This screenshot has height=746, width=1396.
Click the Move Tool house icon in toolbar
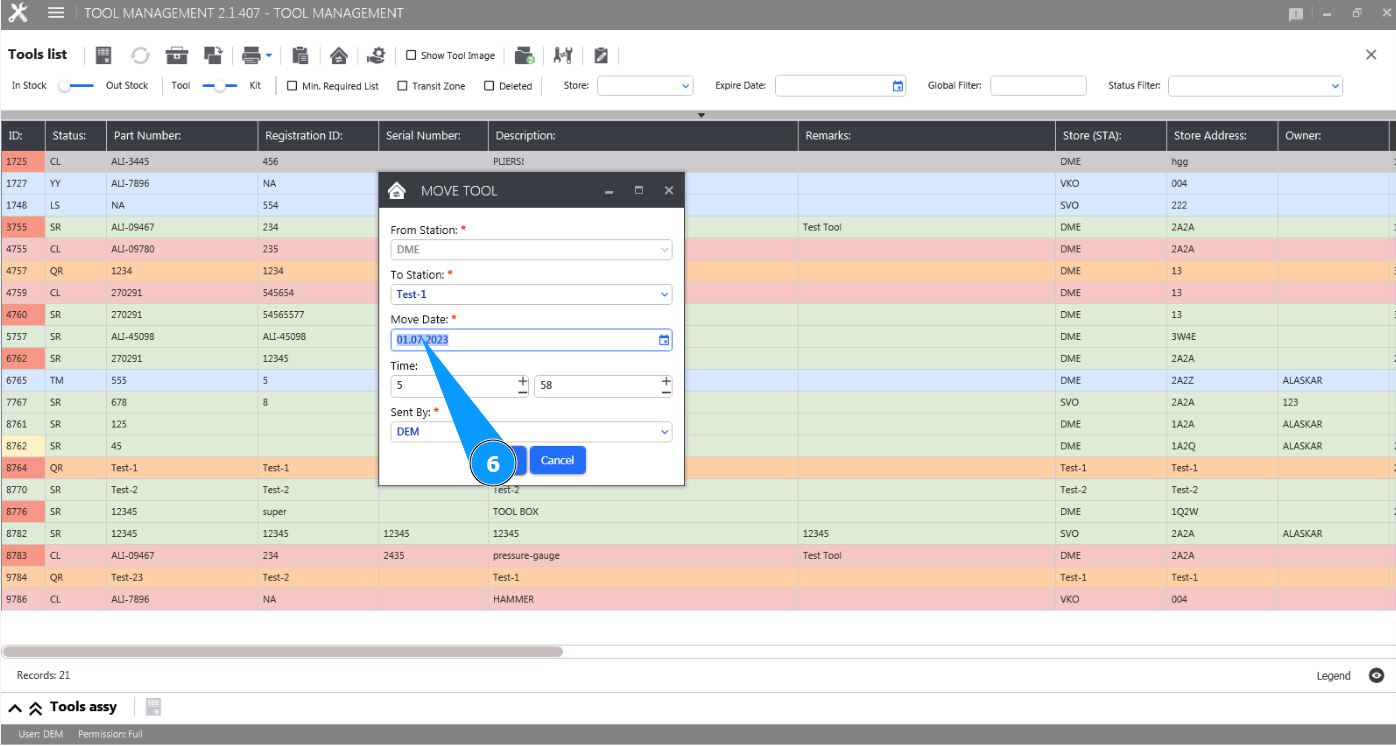click(x=339, y=55)
